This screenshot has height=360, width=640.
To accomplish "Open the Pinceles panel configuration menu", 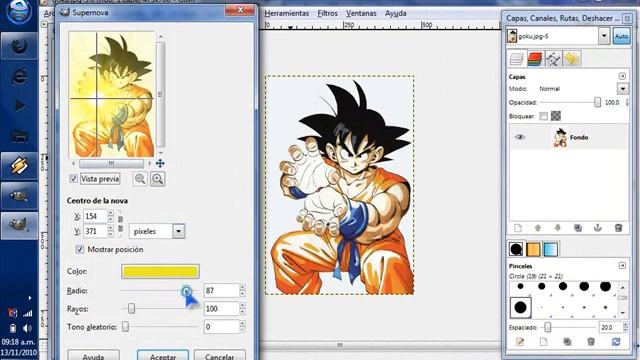I will click(x=622, y=266).
